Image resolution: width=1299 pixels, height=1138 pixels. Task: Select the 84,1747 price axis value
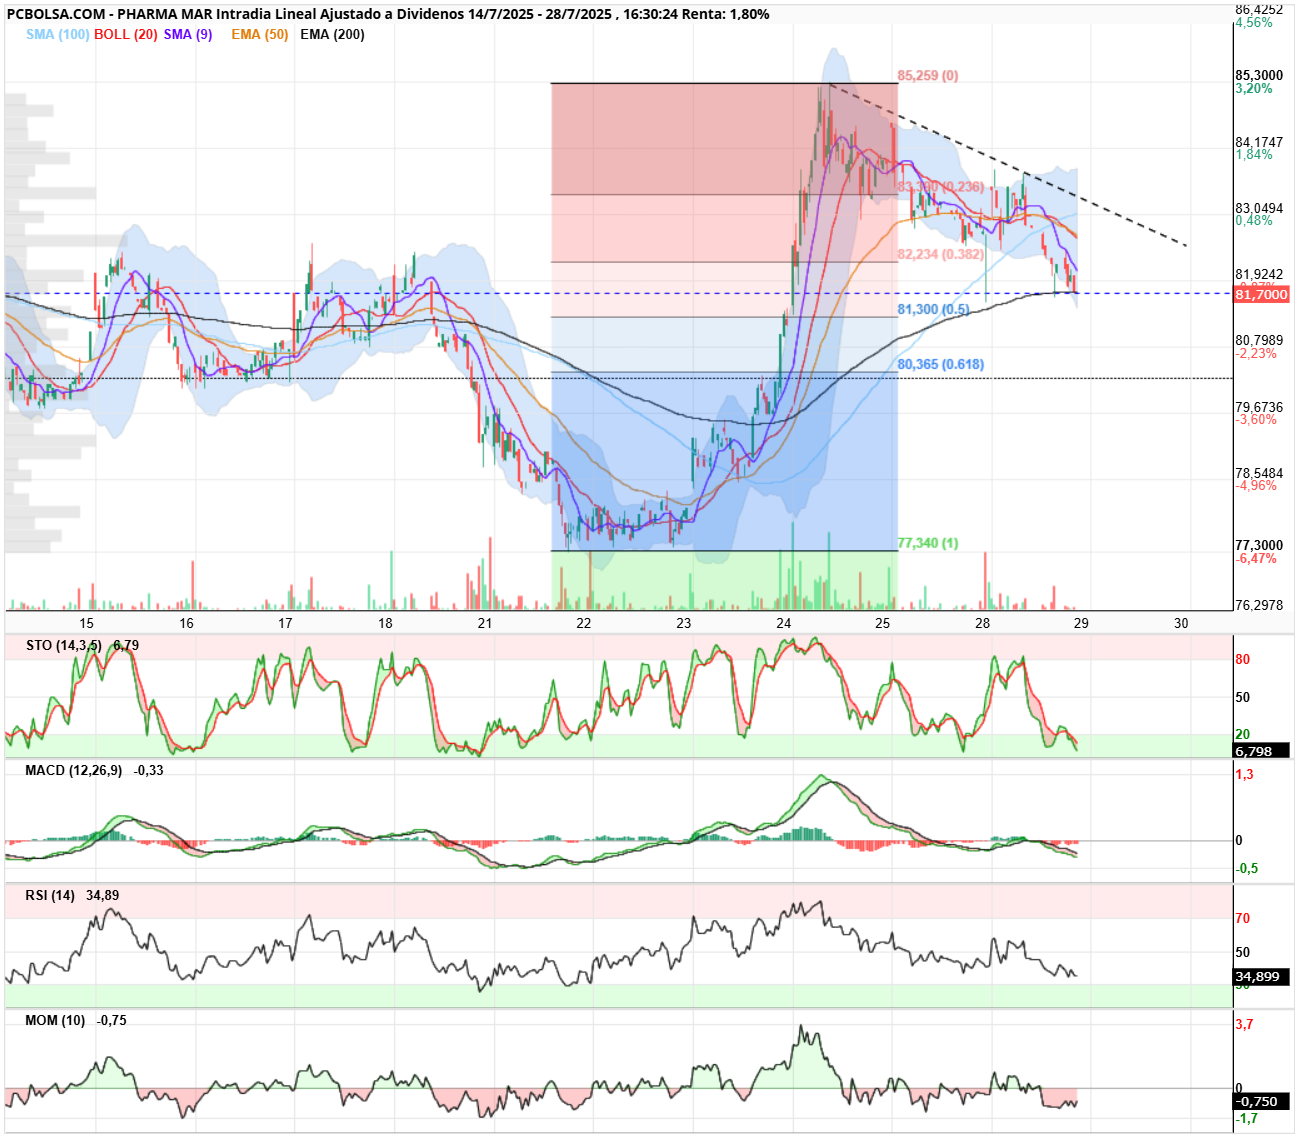pos(1259,142)
